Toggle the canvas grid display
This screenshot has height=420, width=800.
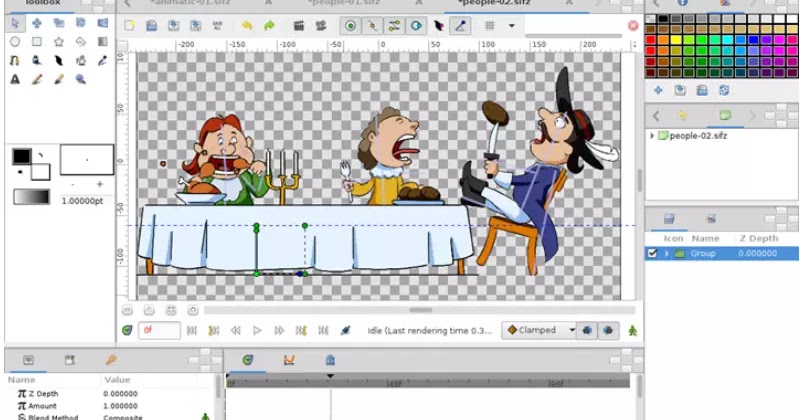(x=489, y=26)
